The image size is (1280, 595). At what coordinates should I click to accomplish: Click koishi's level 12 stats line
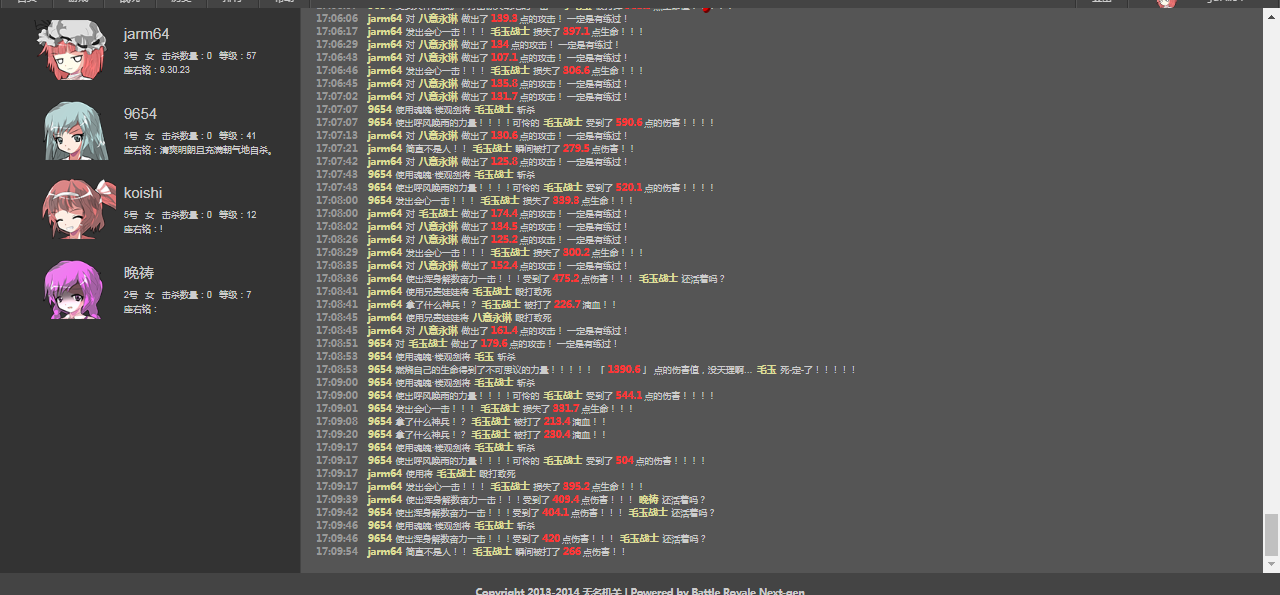click(190, 215)
